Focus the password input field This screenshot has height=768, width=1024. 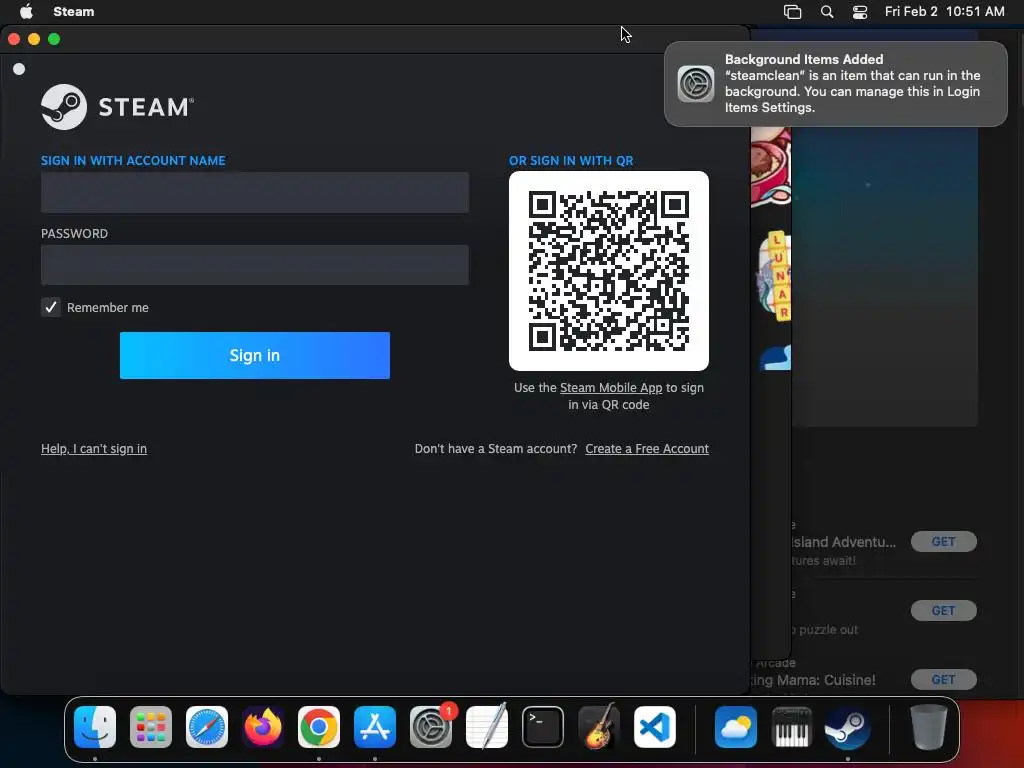coord(255,265)
